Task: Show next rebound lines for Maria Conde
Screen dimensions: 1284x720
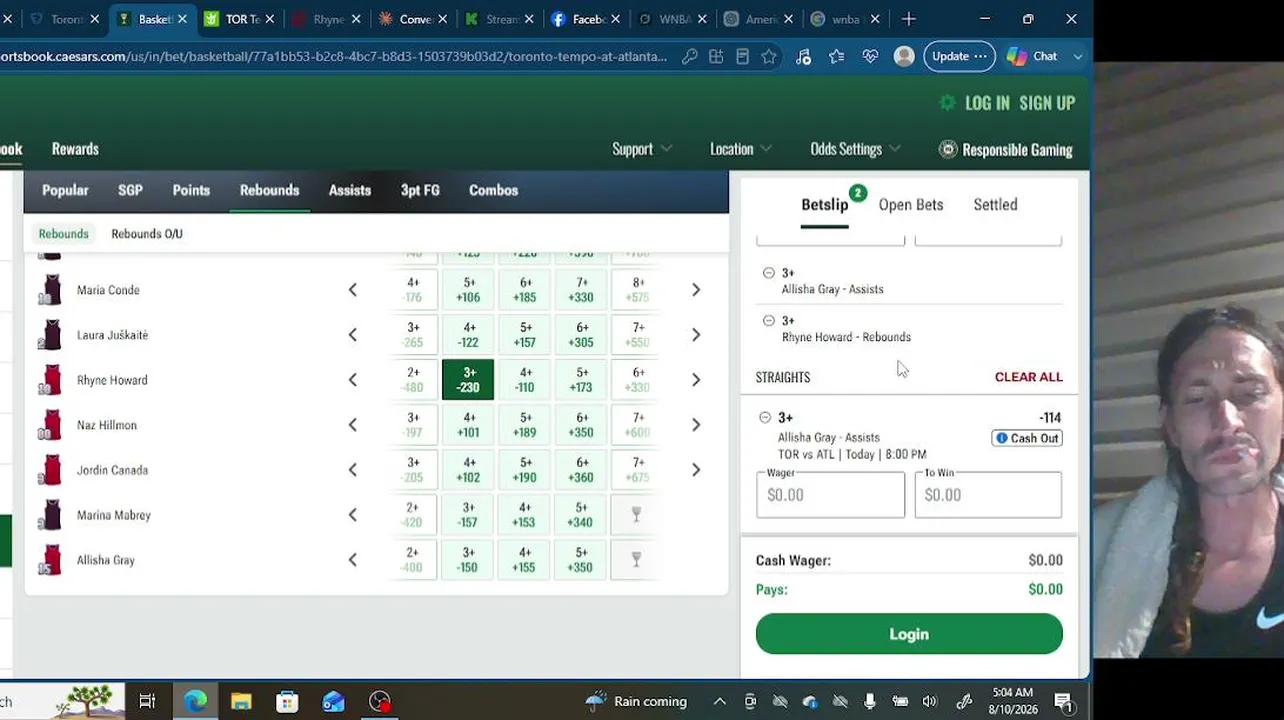Action: pyautogui.click(x=696, y=290)
